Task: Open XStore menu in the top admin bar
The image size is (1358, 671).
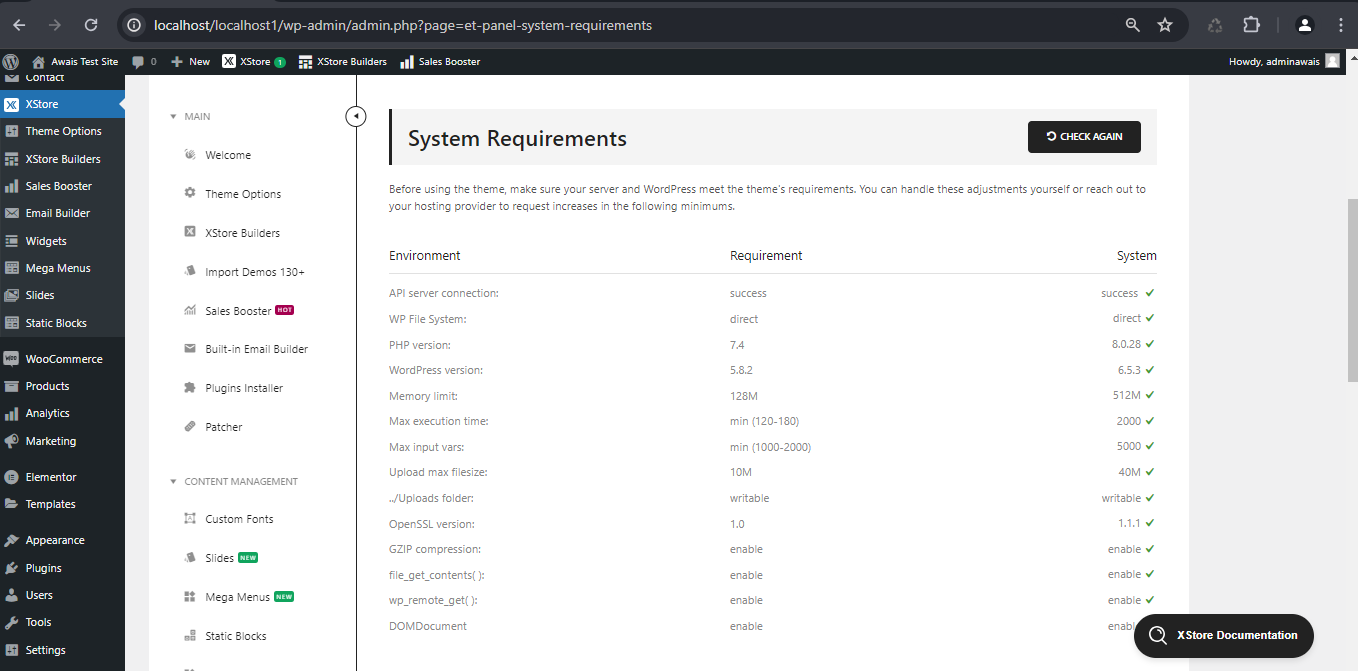Action: tap(254, 61)
